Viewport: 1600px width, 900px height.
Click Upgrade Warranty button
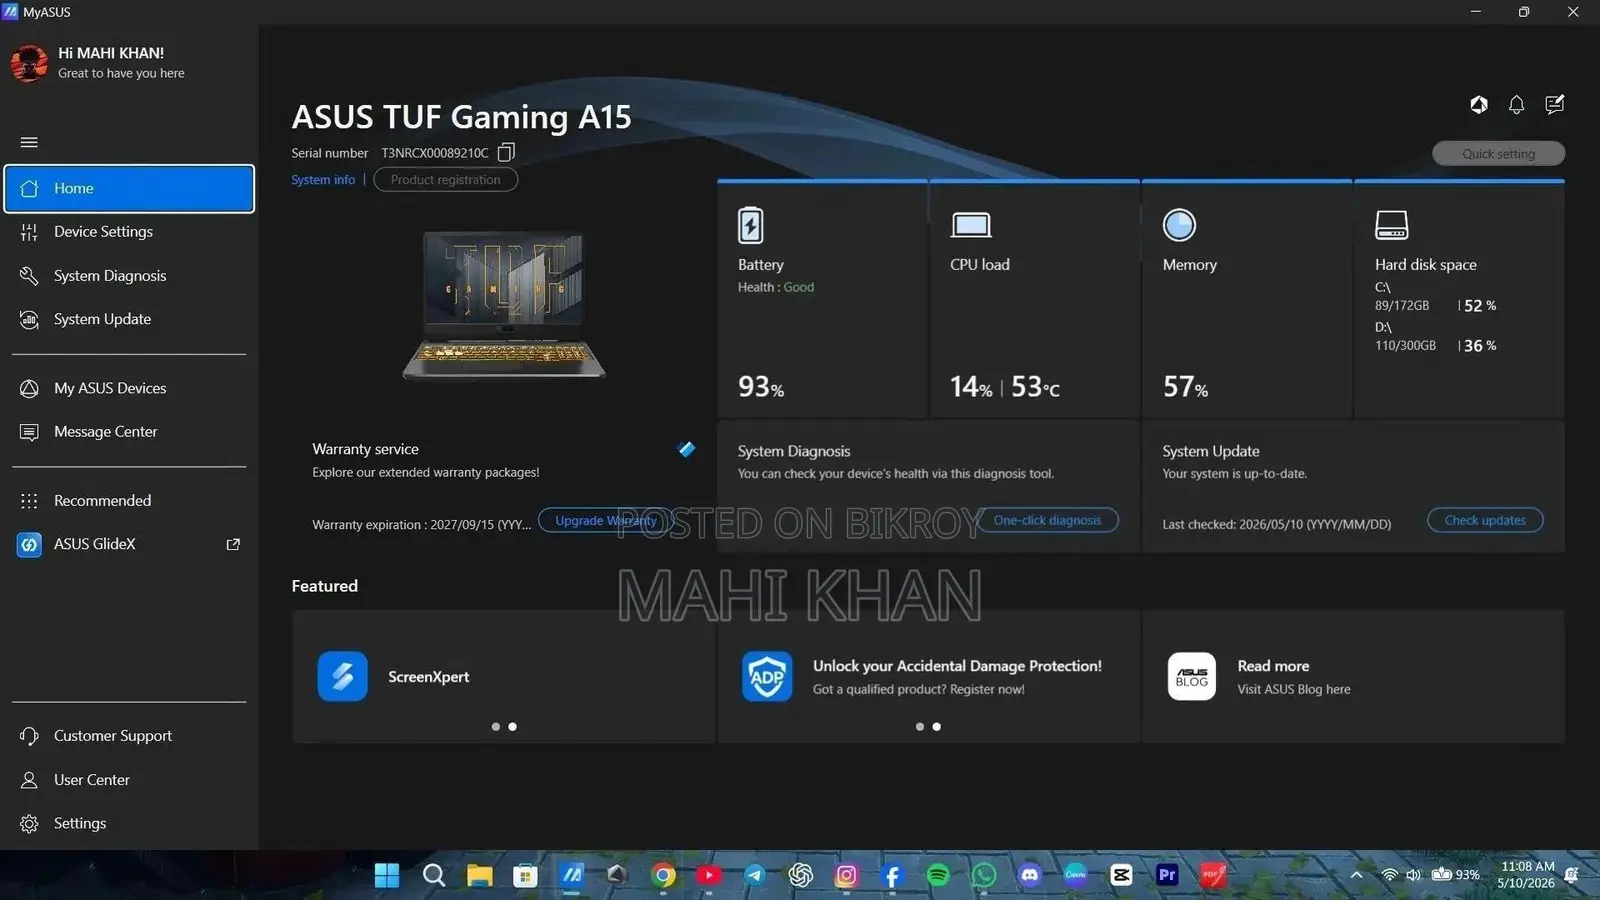tap(606, 520)
